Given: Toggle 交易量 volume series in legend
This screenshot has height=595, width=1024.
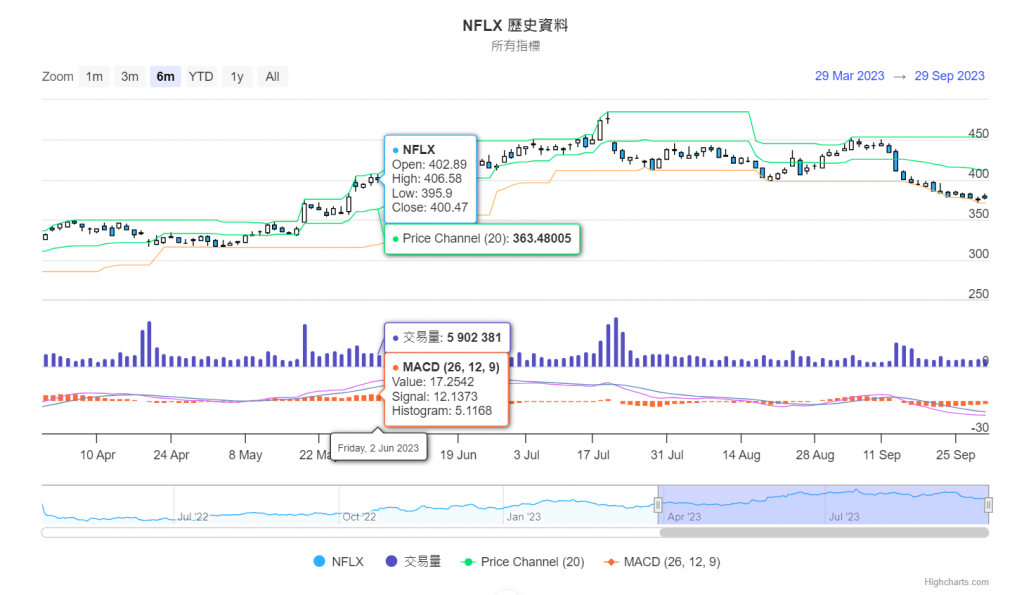Looking at the screenshot, I should point(413,562).
